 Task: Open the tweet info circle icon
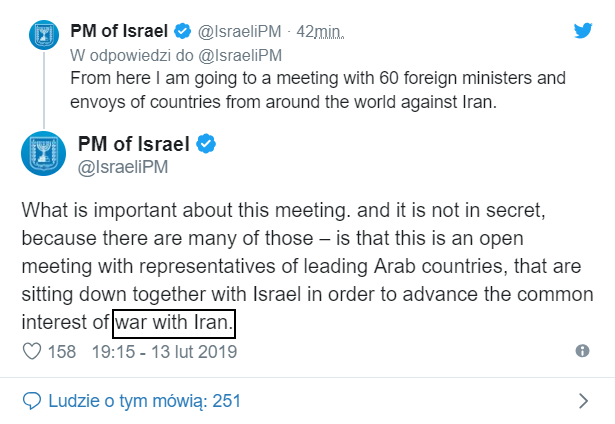[x=582, y=351]
